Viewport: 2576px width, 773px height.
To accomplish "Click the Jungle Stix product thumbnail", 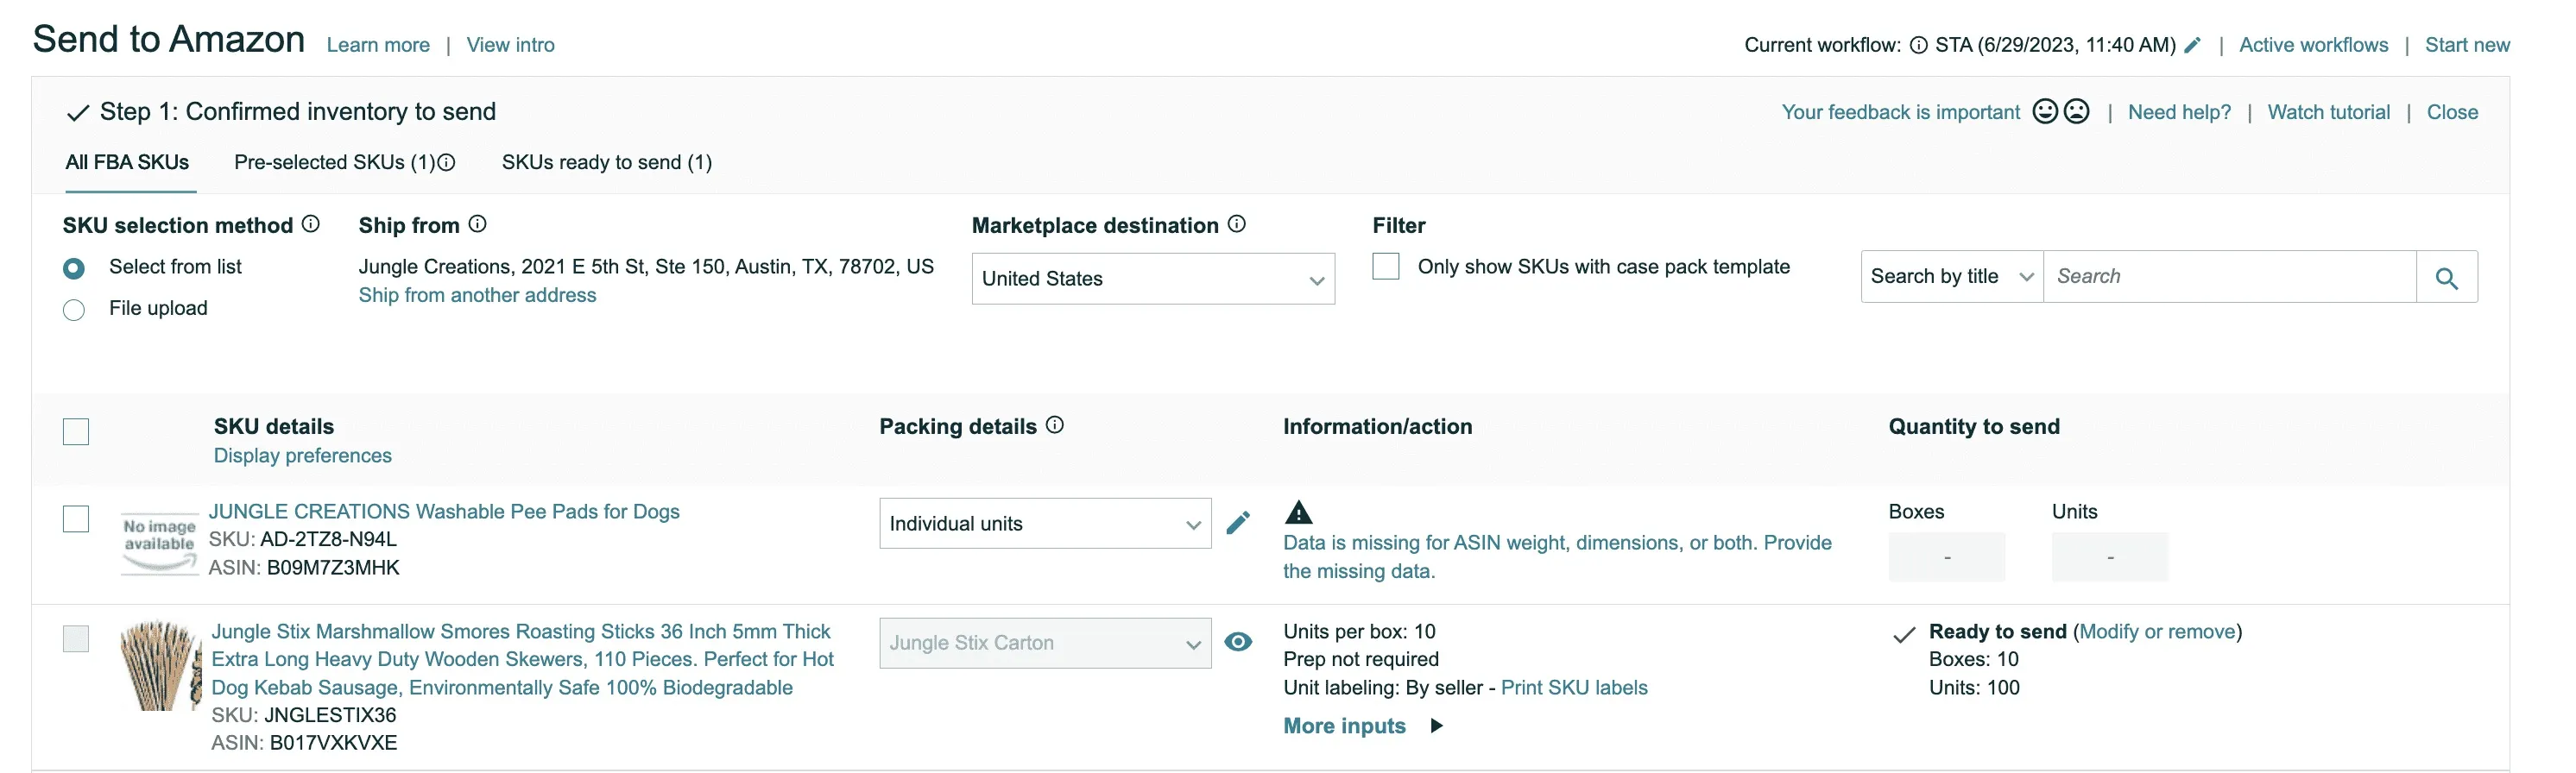I will tap(159, 665).
